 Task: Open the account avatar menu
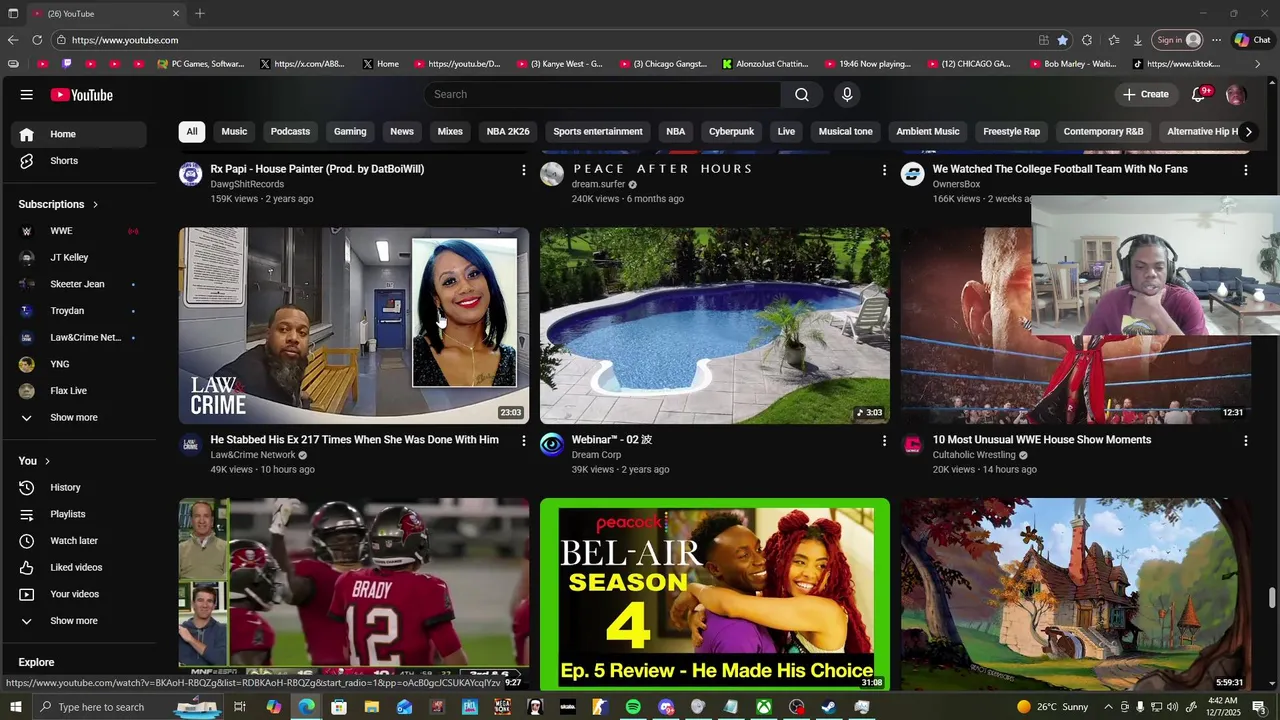(1236, 94)
